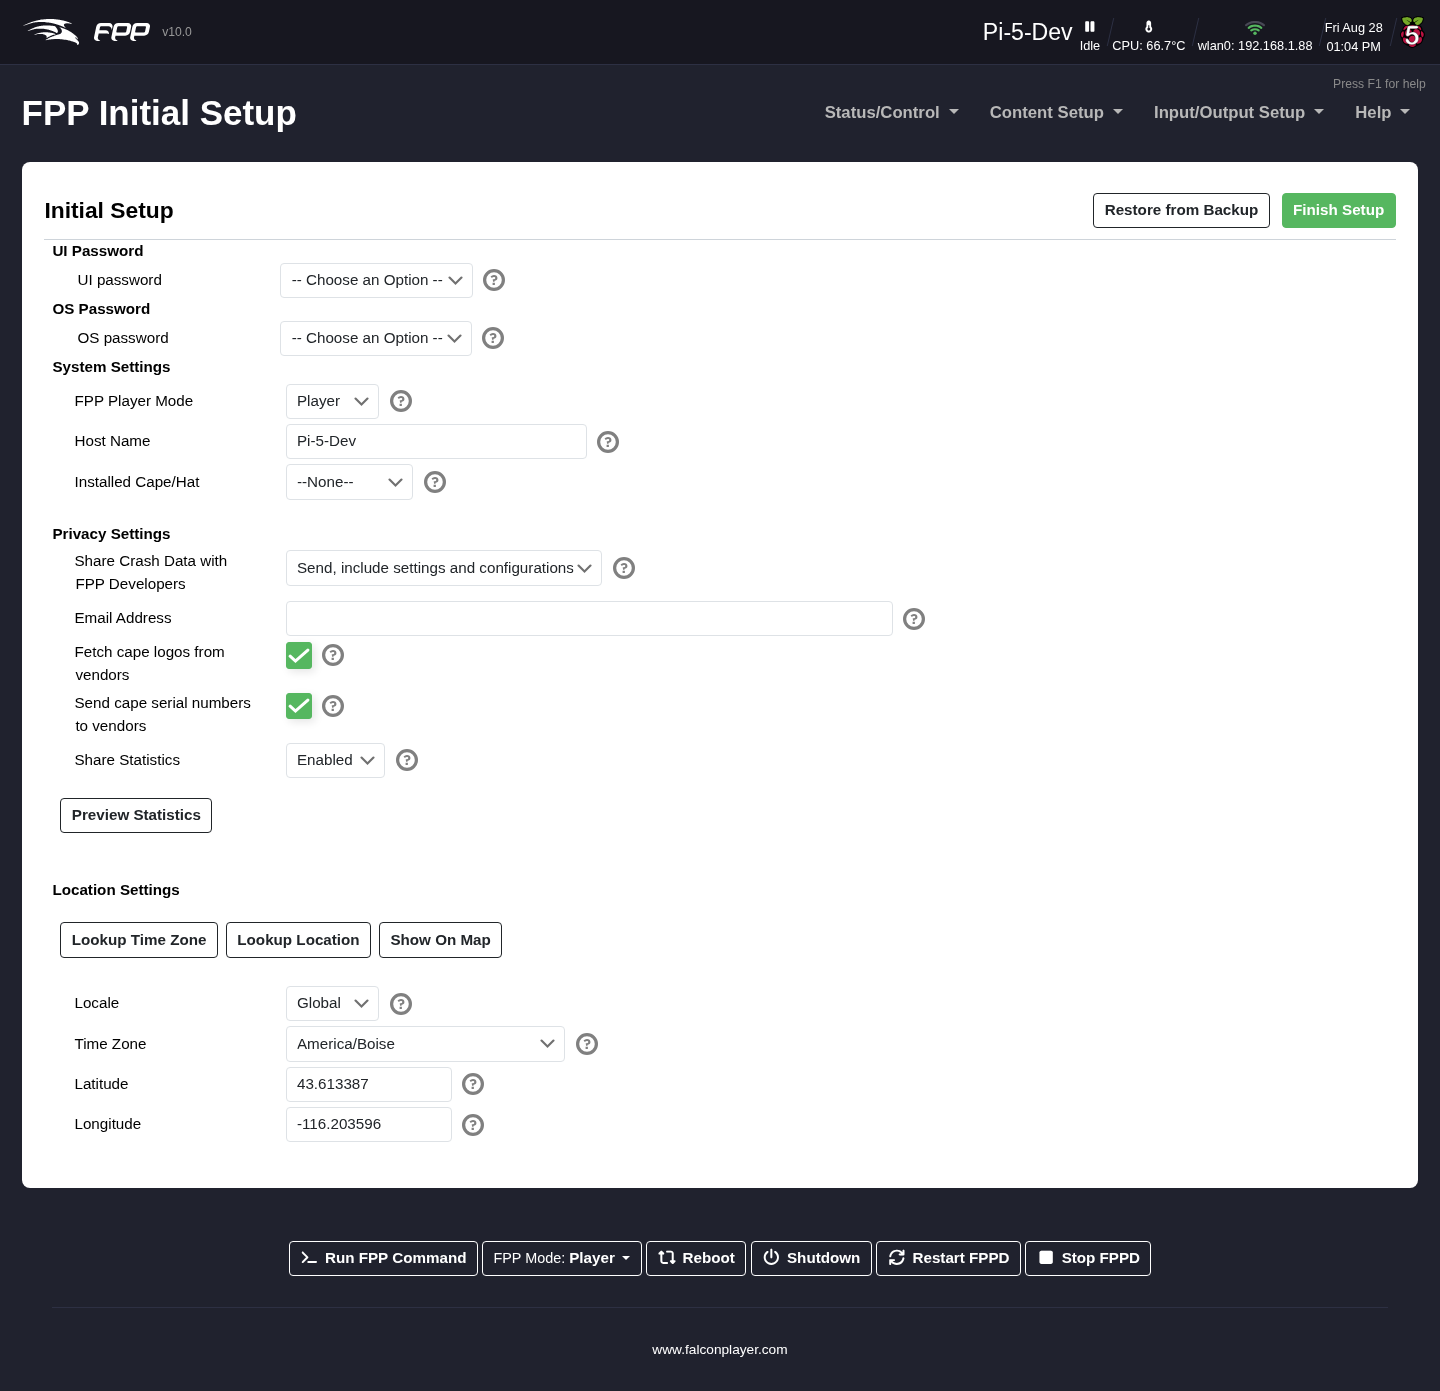Click the Raspberry Pi 5 icon
This screenshot has width=1440, height=1391.
1412,32
